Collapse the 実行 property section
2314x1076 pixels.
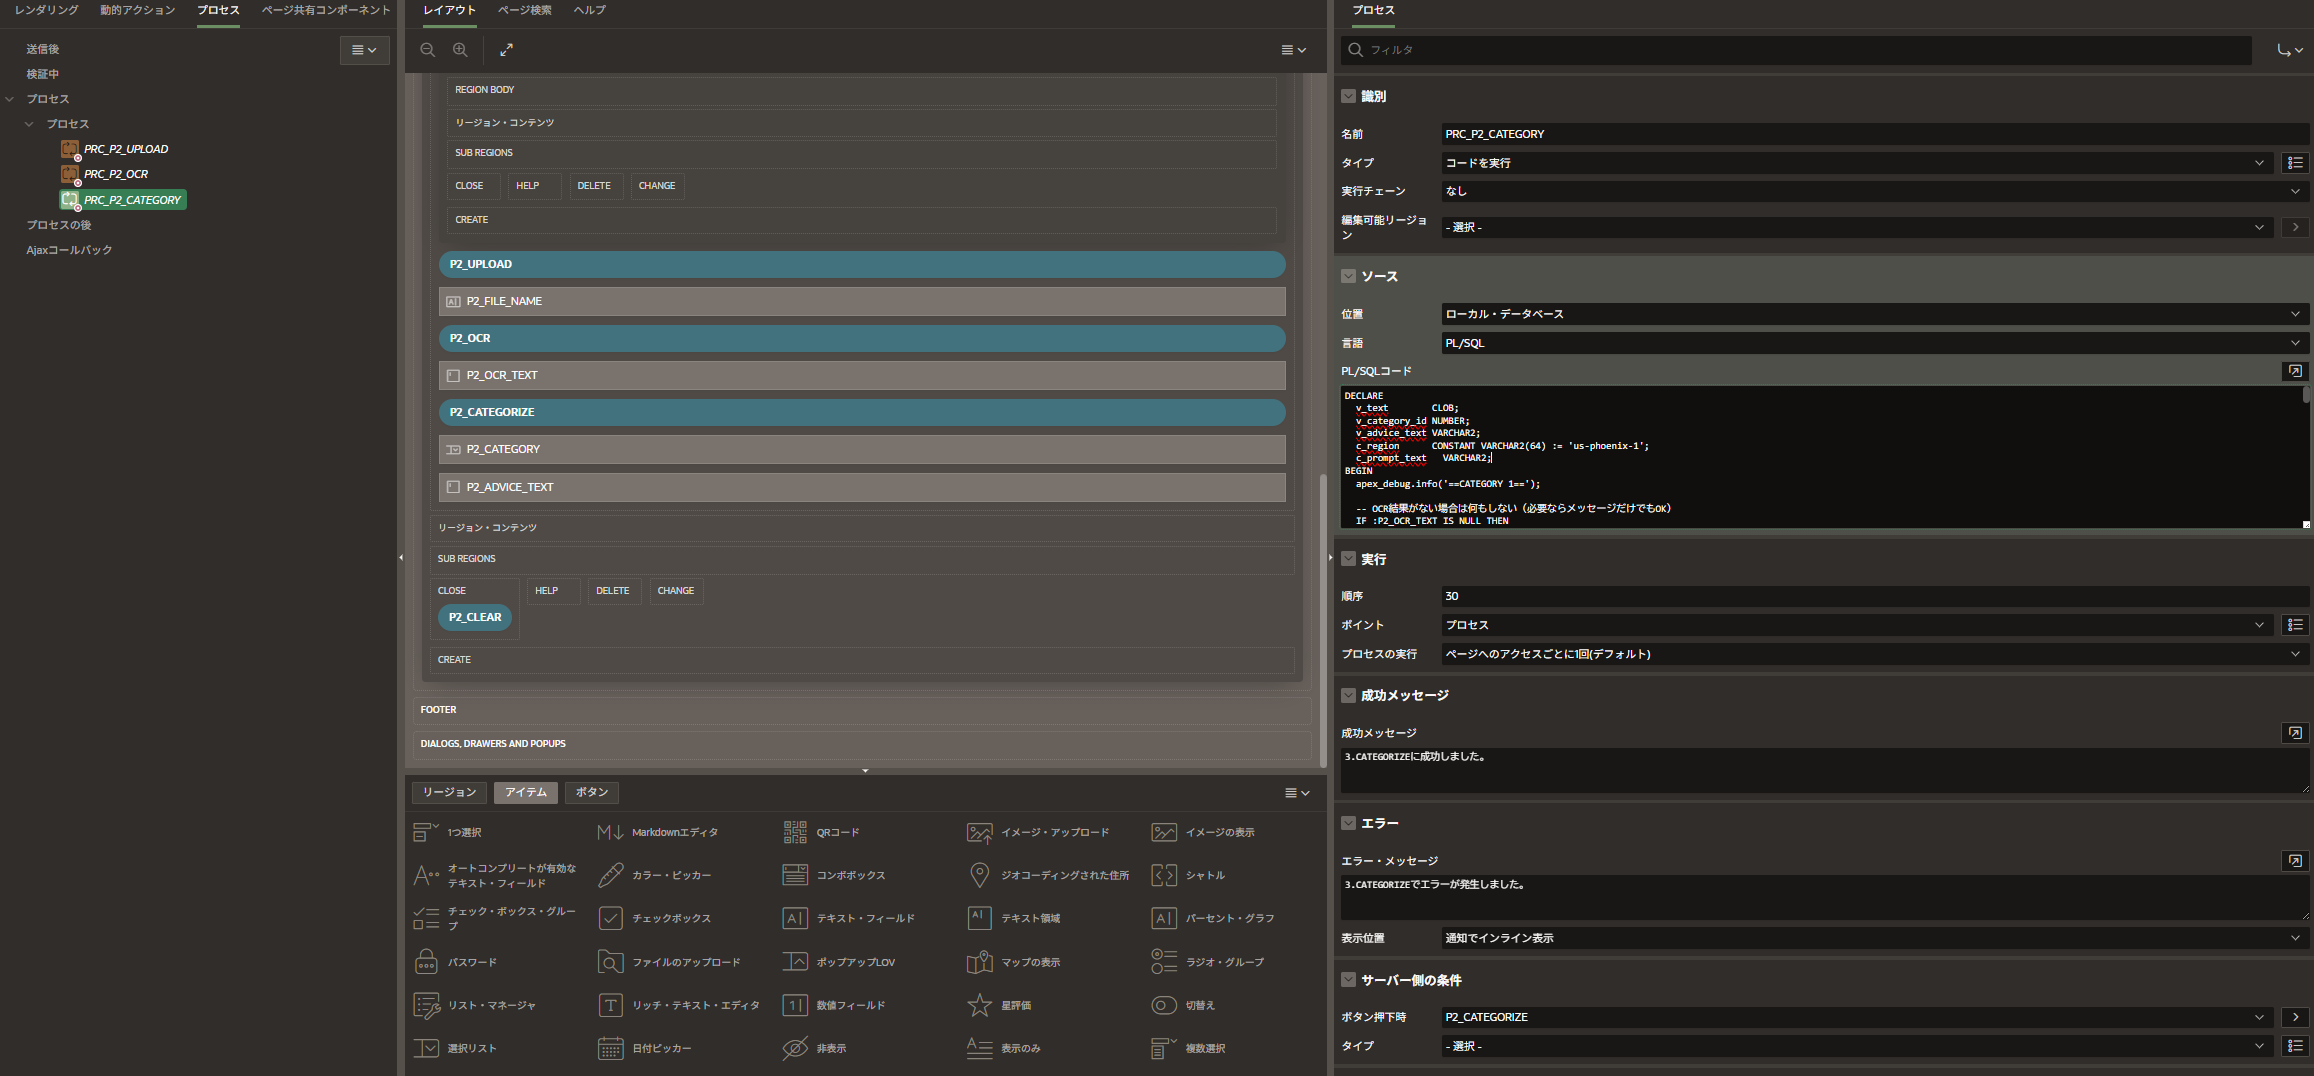[1349, 559]
